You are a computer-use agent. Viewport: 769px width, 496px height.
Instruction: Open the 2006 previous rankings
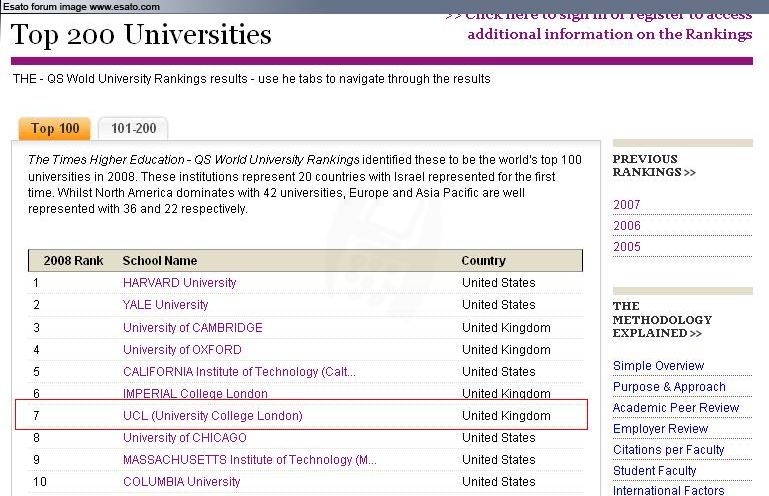tap(627, 226)
